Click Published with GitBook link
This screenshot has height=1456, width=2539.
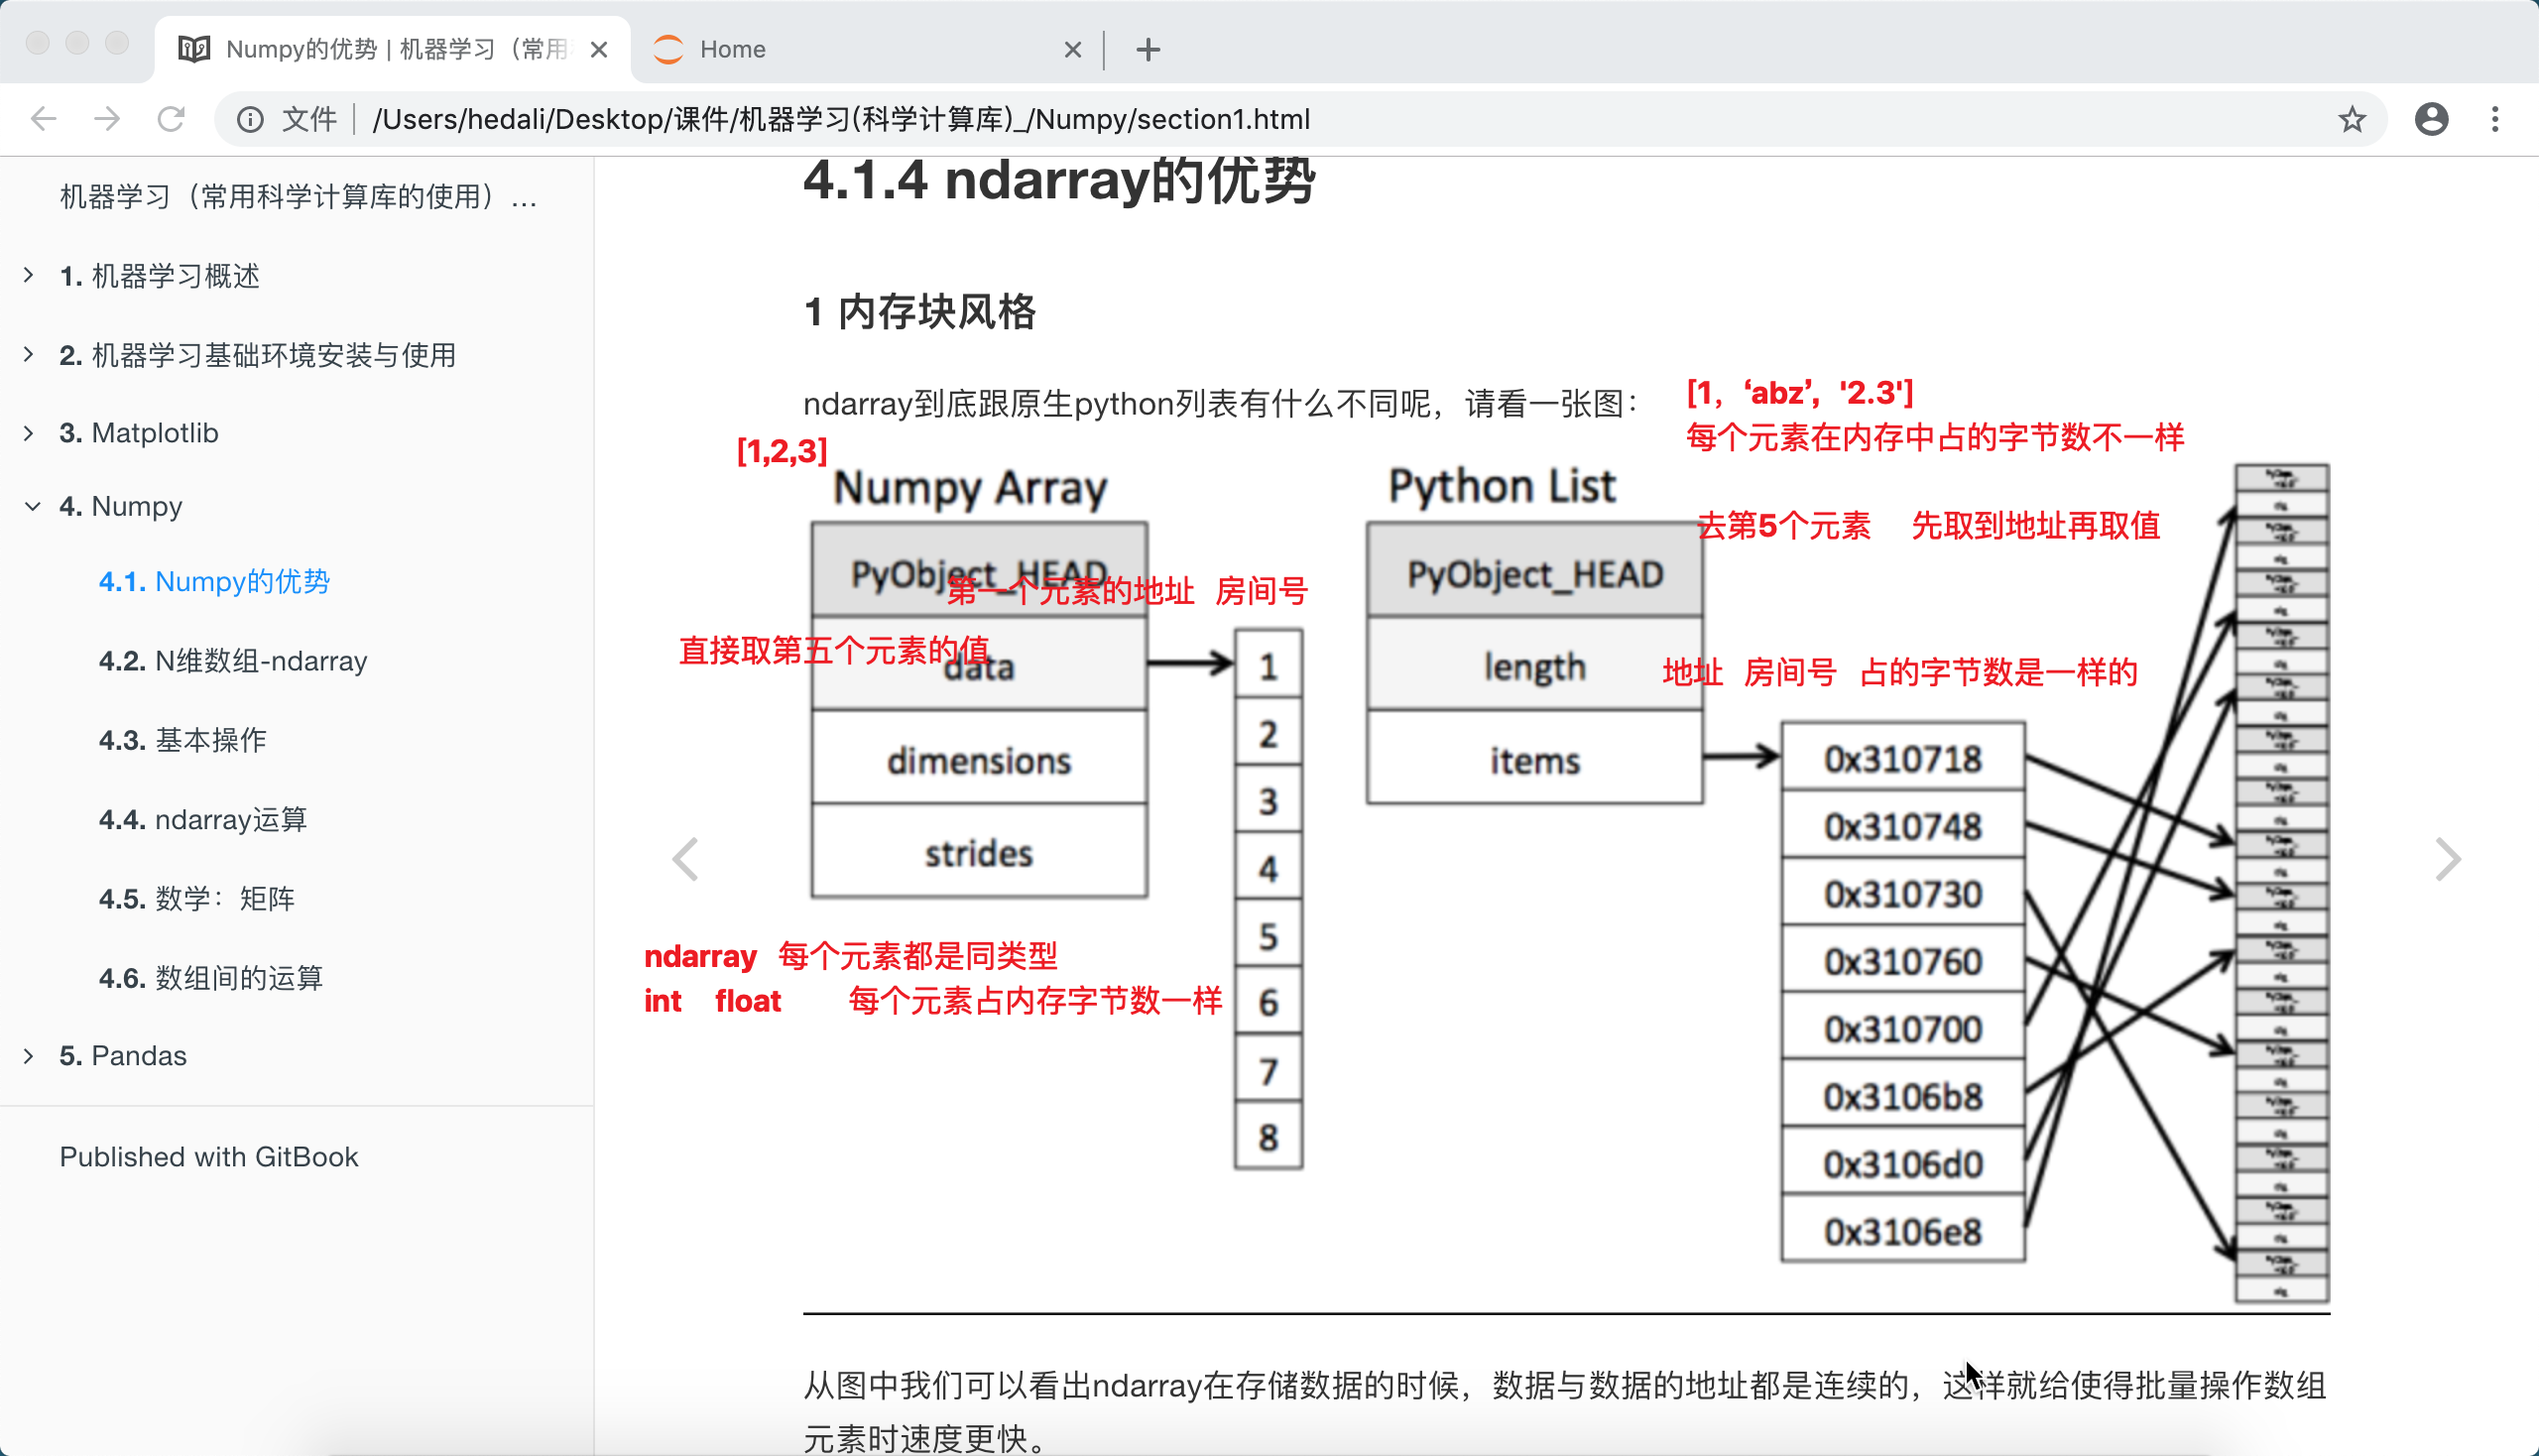pos(208,1156)
